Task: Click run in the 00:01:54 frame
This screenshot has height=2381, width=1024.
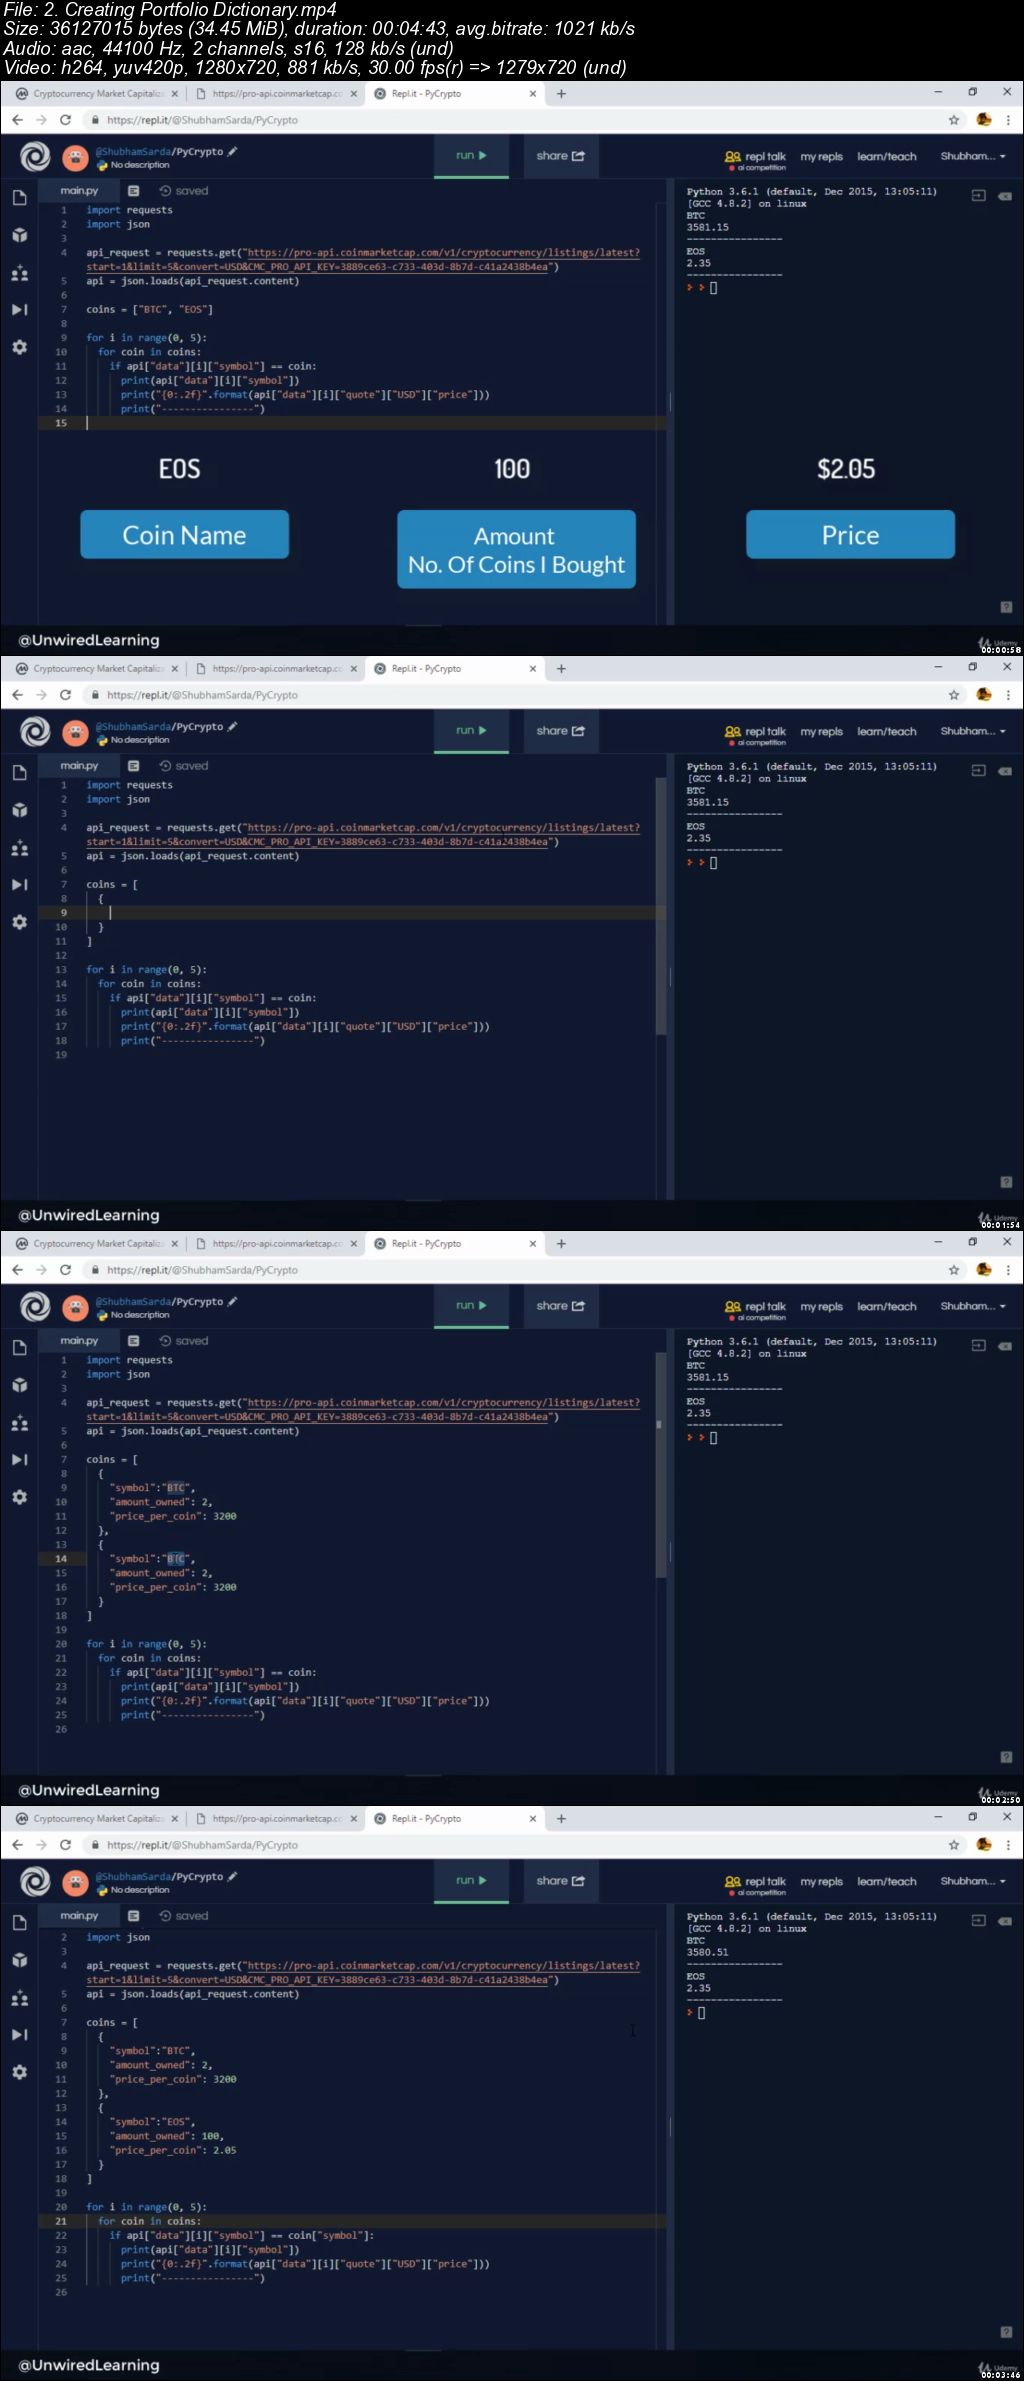Action: (471, 731)
